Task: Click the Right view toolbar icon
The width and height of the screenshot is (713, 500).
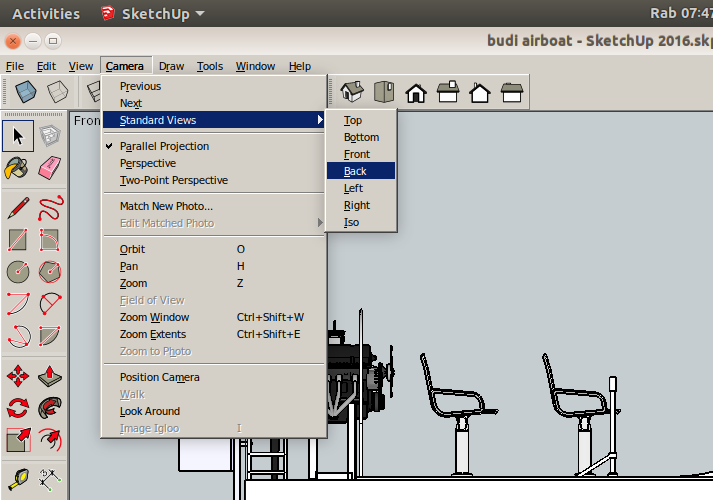Action: (448, 92)
